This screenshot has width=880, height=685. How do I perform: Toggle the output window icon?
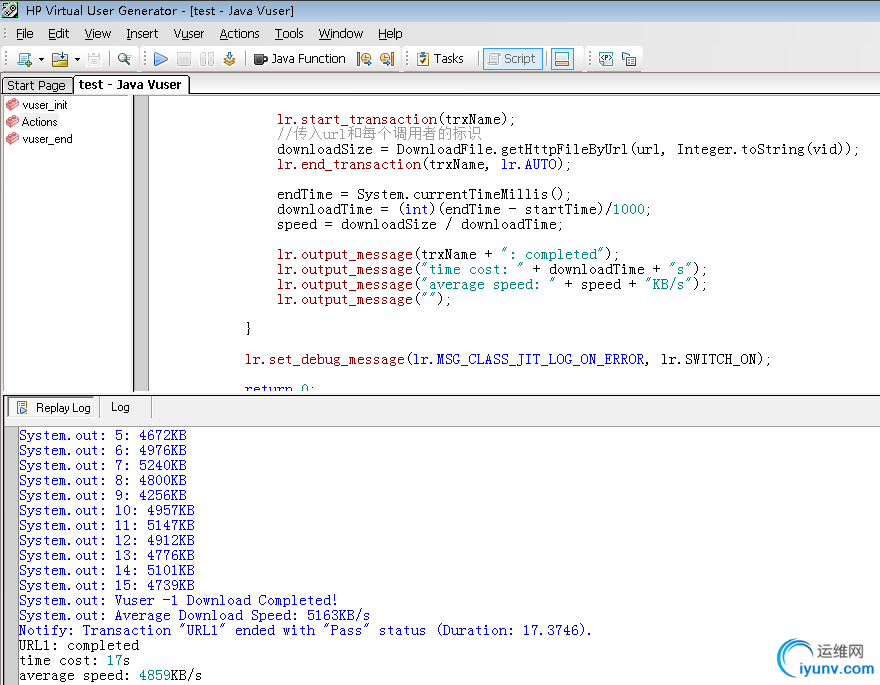(561, 59)
